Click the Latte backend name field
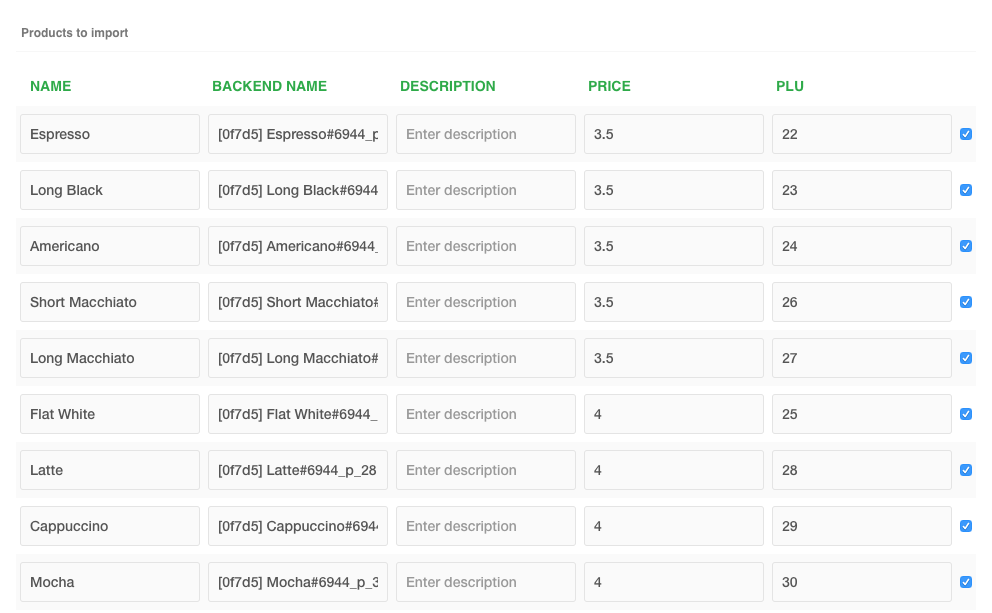 tap(297, 470)
